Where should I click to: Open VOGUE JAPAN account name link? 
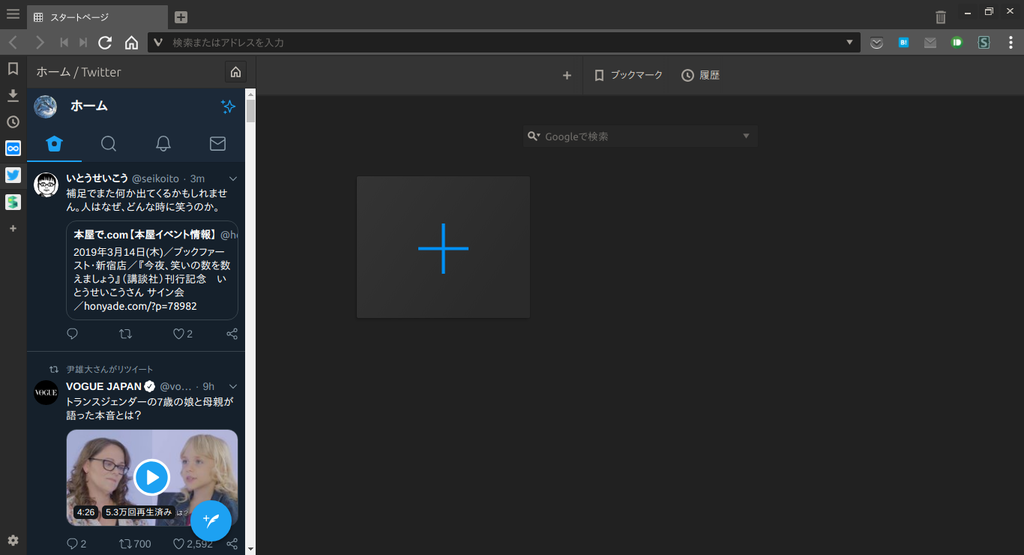pyautogui.click(x=104, y=387)
